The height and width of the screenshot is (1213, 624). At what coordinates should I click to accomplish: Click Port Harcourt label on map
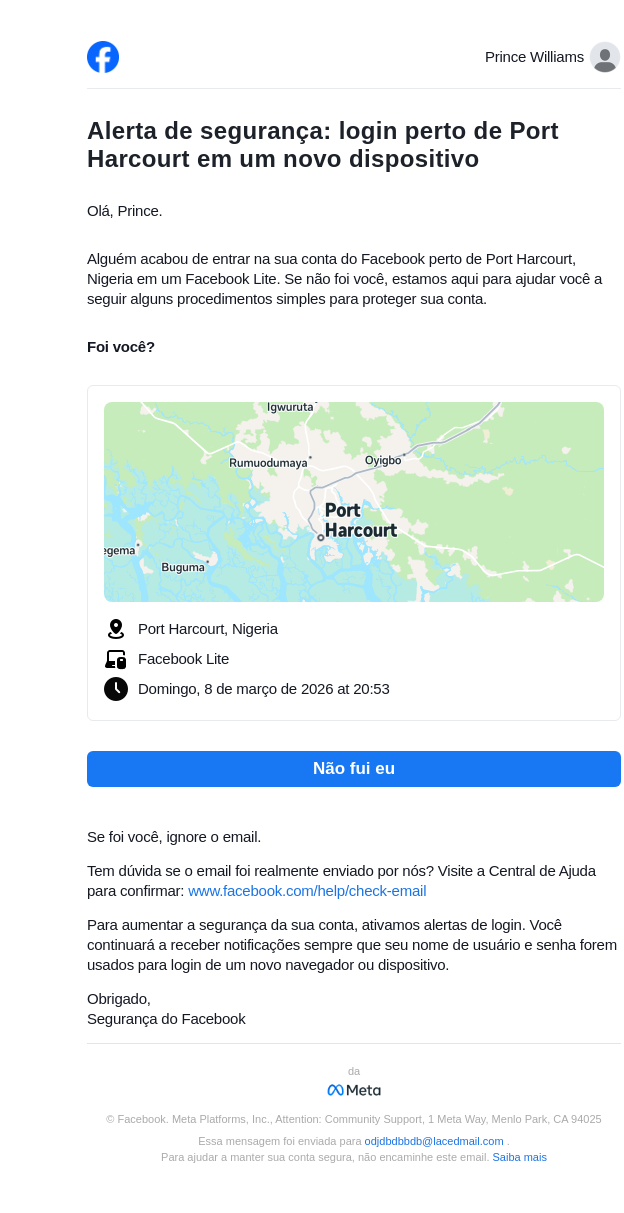click(360, 520)
